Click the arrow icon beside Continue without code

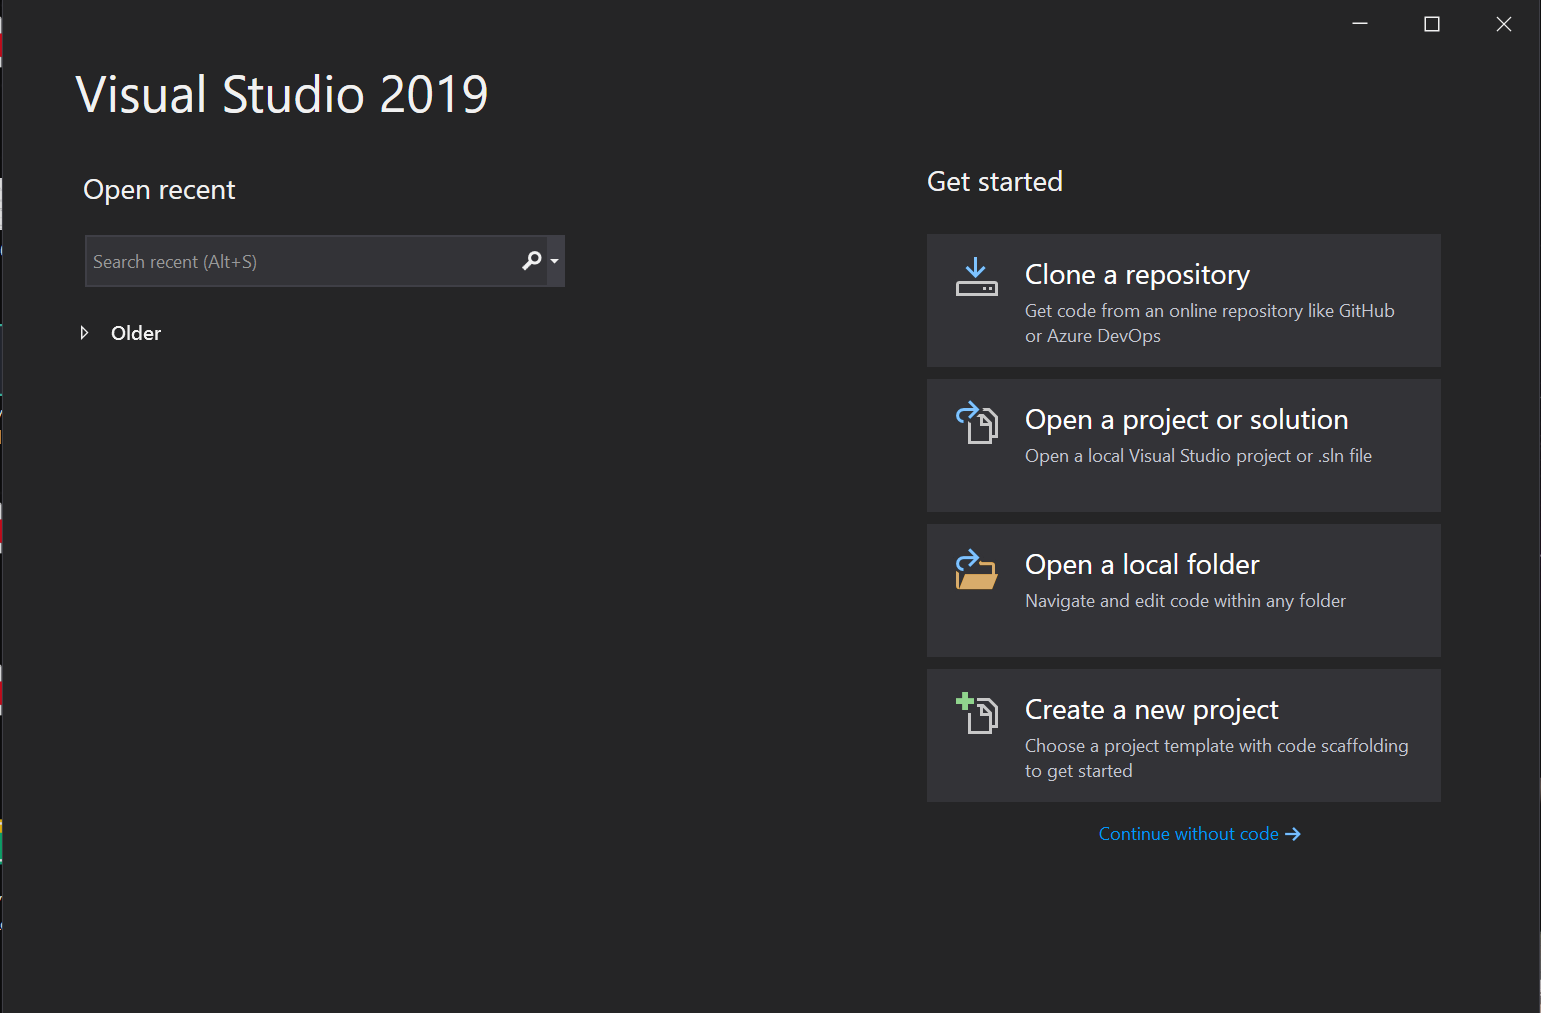tap(1293, 833)
